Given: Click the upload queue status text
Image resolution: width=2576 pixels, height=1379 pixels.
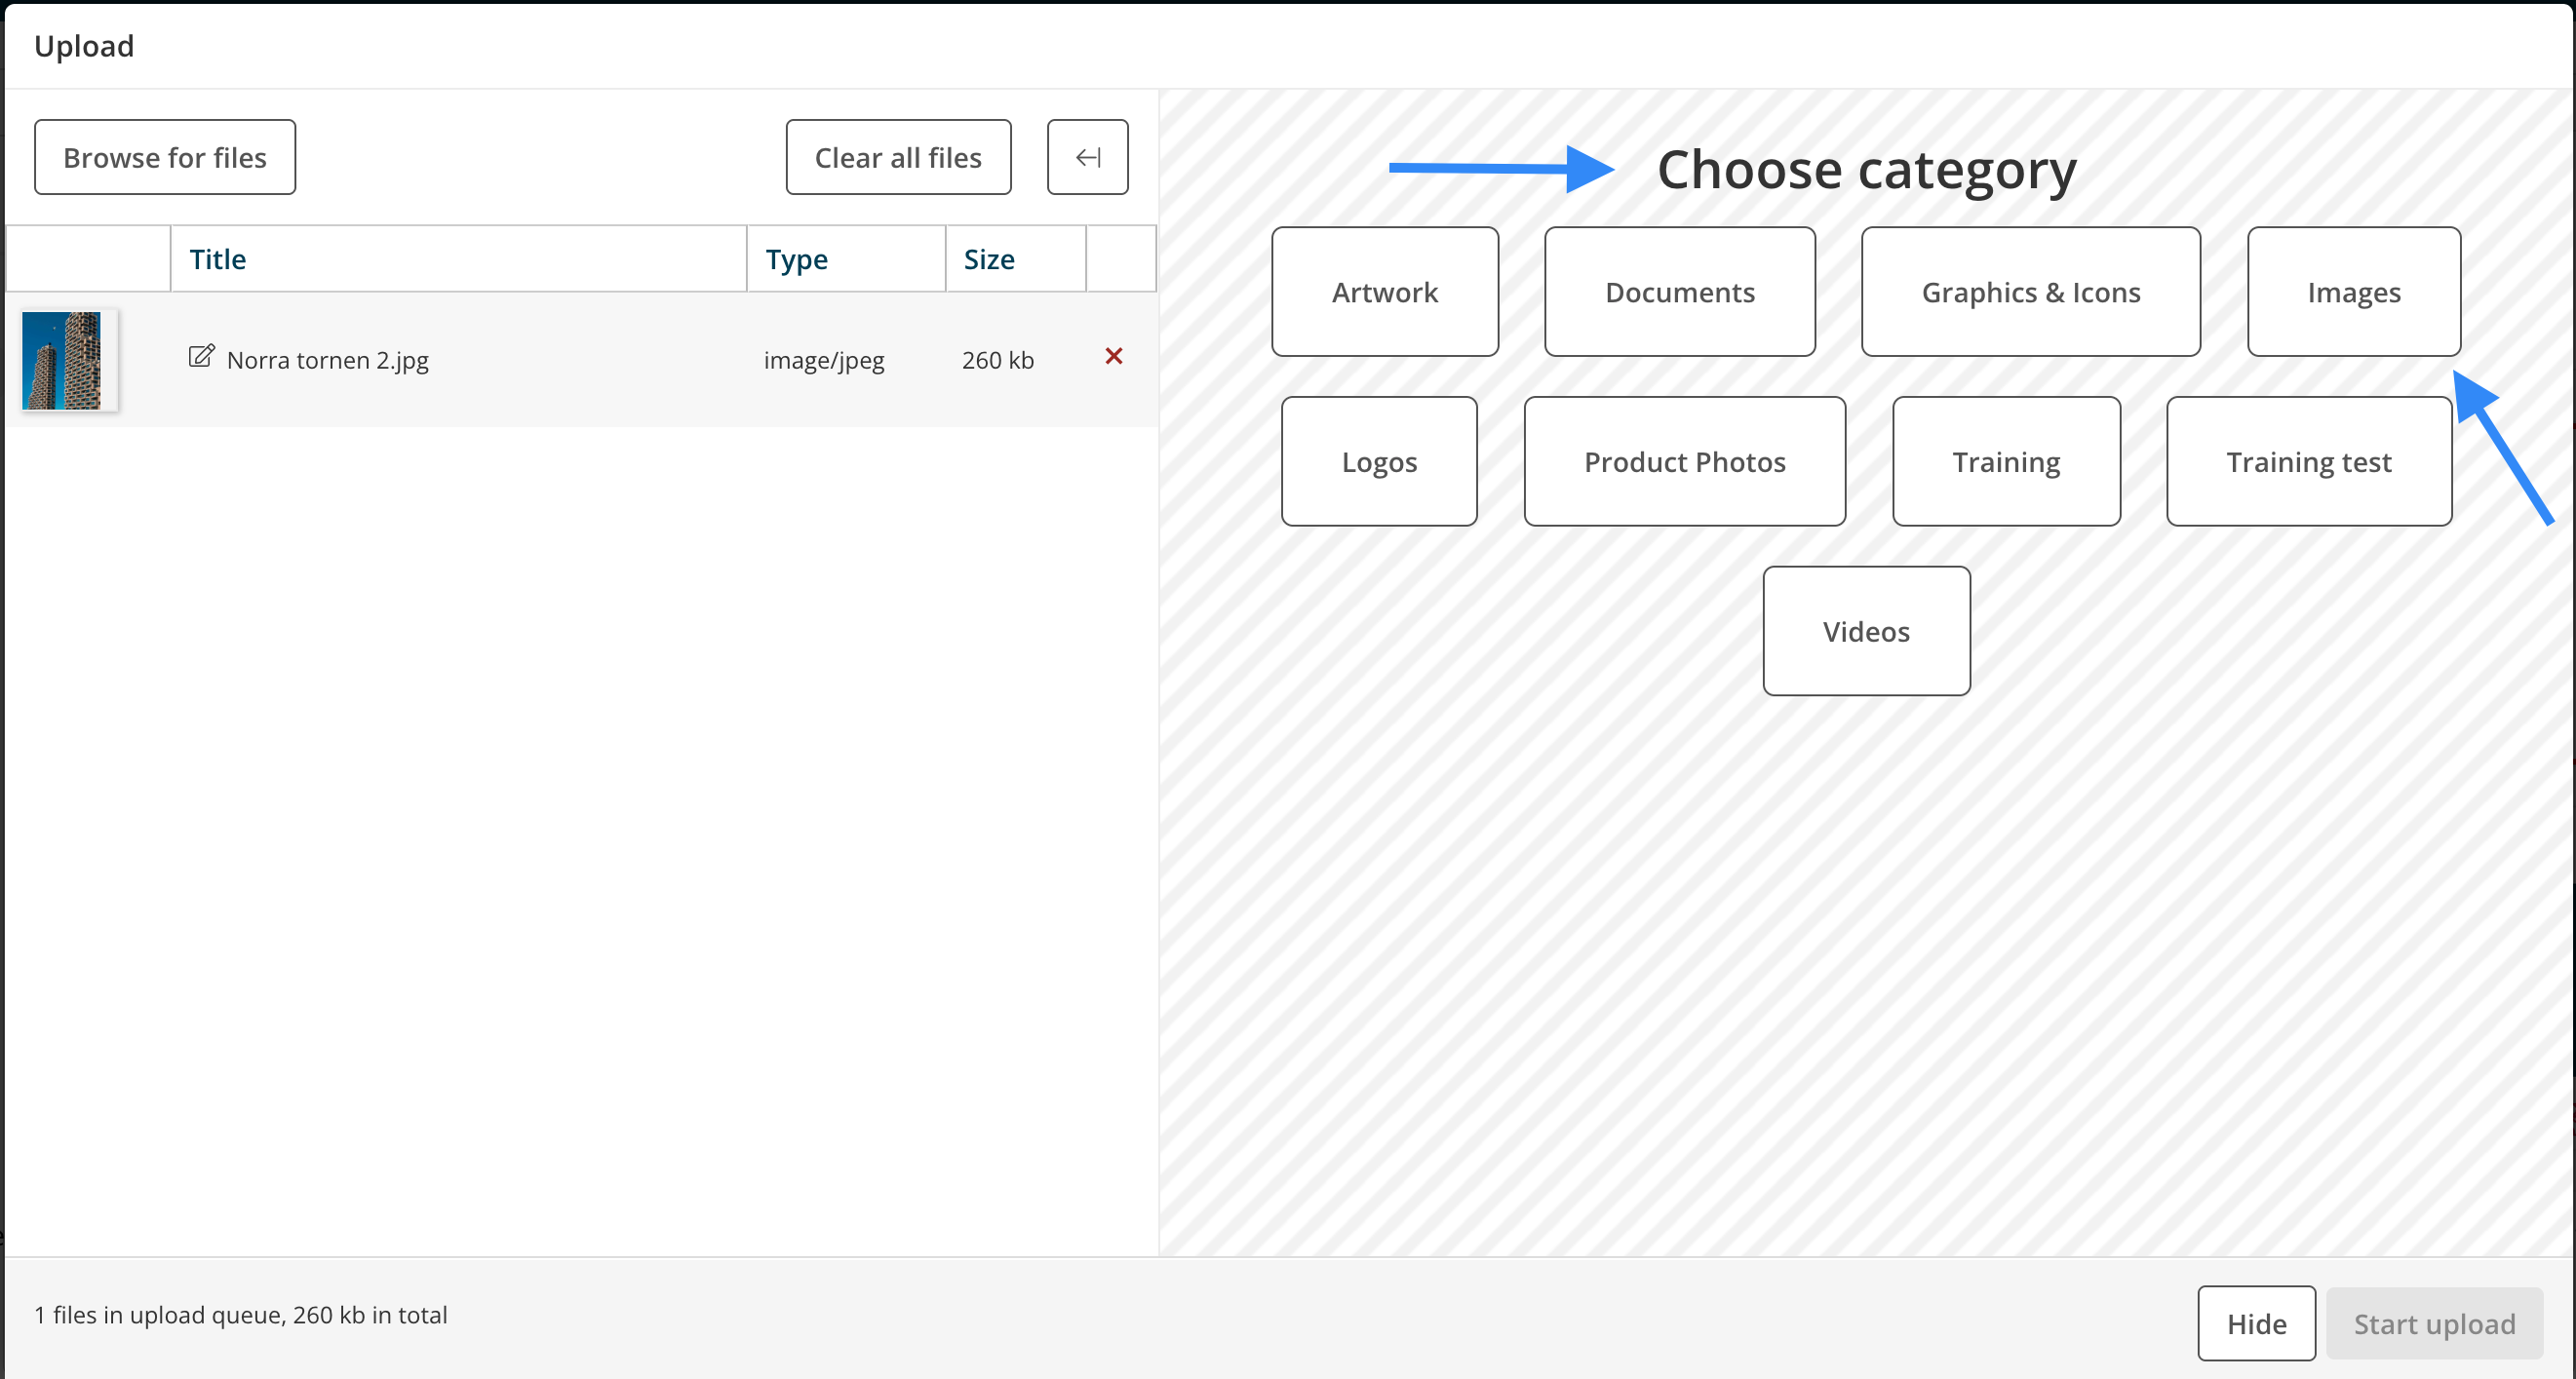Looking at the screenshot, I should (241, 1314).
